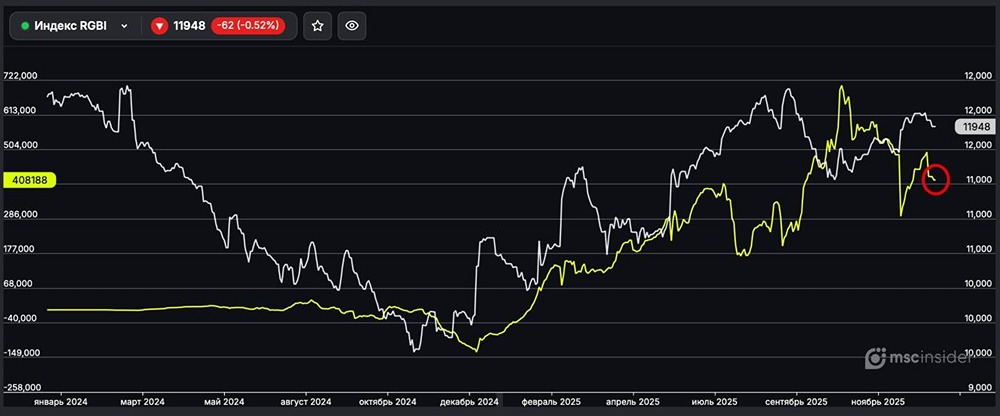This screenshot has width=1000, height=416.
Task: Add Индекс RGBI to favorites with star
Action: (317, 26)
